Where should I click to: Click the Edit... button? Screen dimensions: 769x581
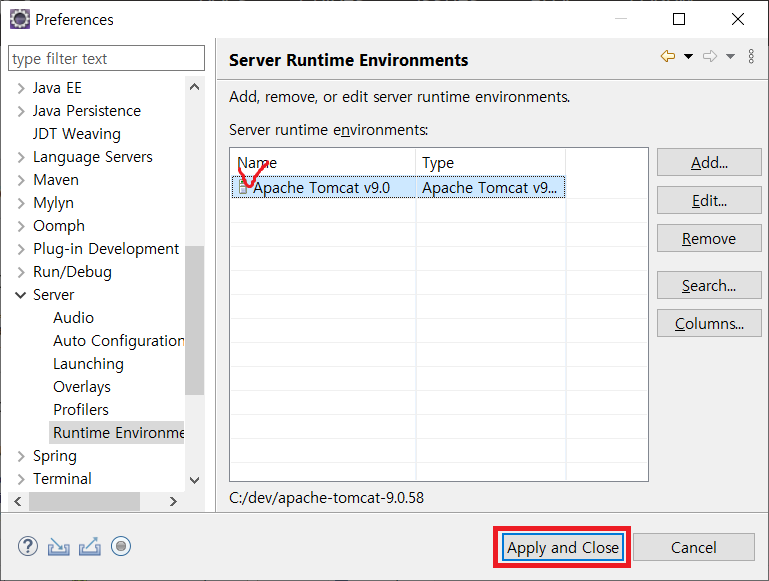tap(709, 201)
